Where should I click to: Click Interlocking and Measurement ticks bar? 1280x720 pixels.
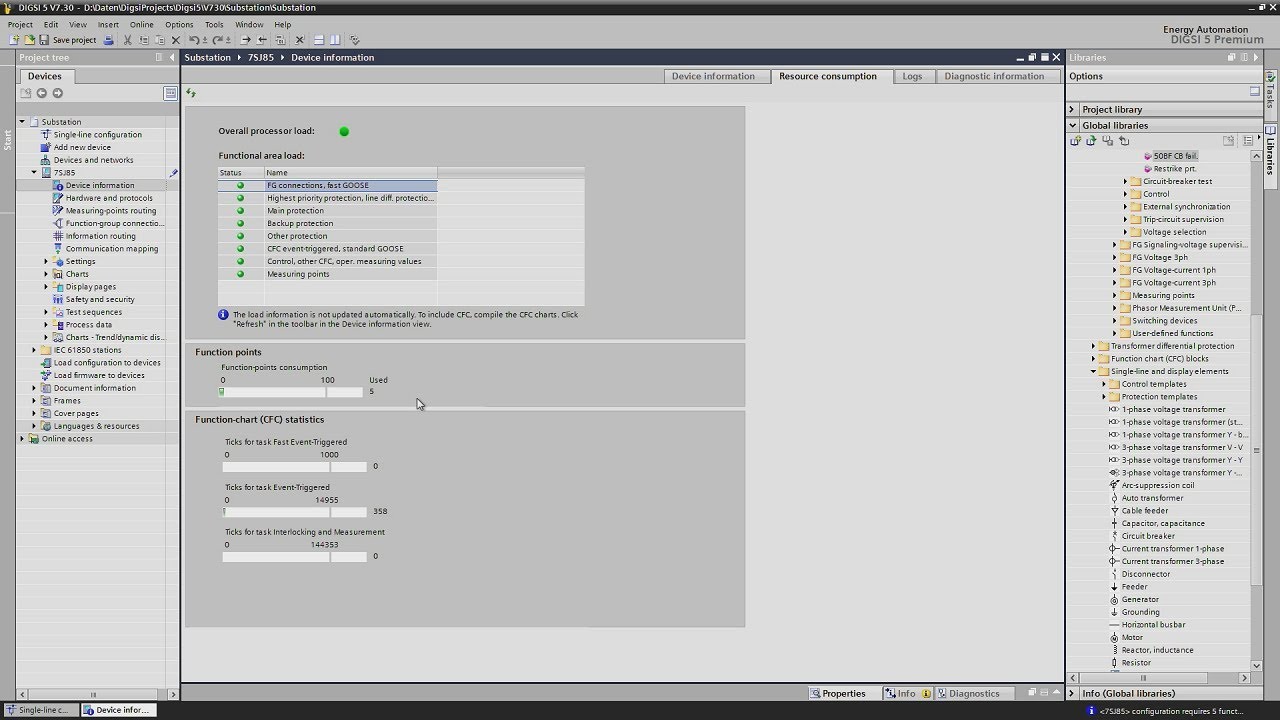pyautogui.click(x=294, y=557)
